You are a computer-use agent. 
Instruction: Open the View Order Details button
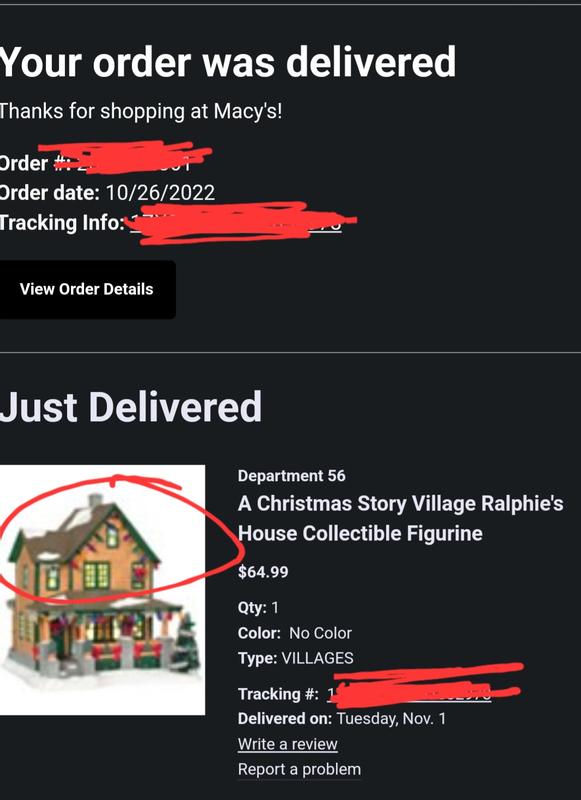tap(87, 289)
